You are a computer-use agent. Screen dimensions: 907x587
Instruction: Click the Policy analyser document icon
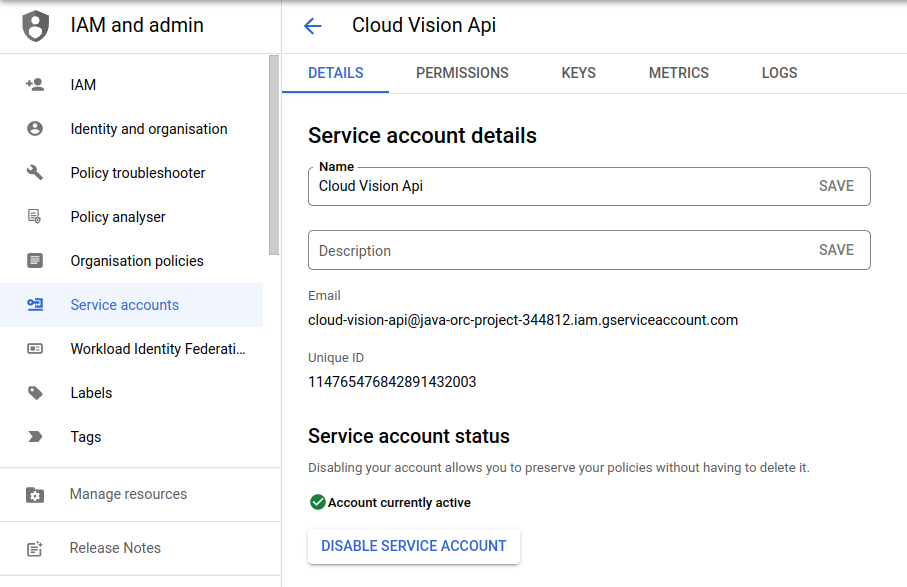pyautogui.click(x=35, y=217)
